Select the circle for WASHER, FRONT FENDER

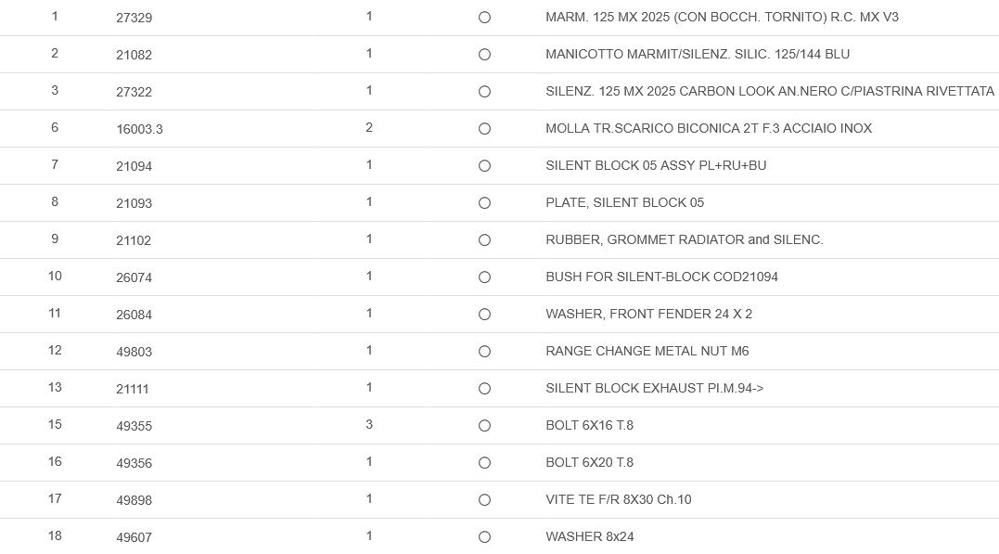pyautogui.click(x=484, y=314)
